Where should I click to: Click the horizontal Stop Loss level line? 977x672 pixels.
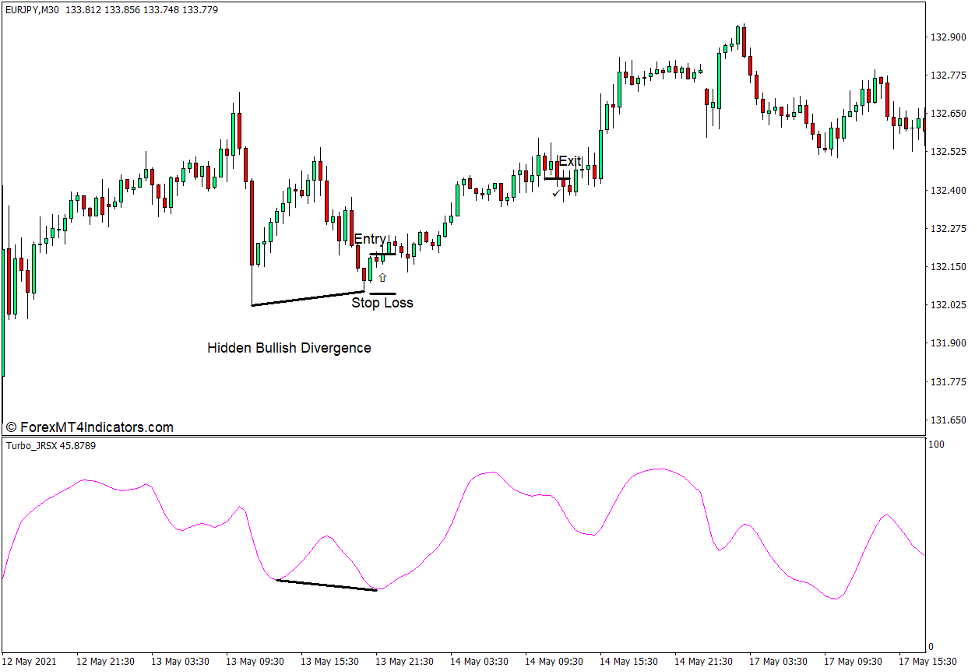click(383, 291)
